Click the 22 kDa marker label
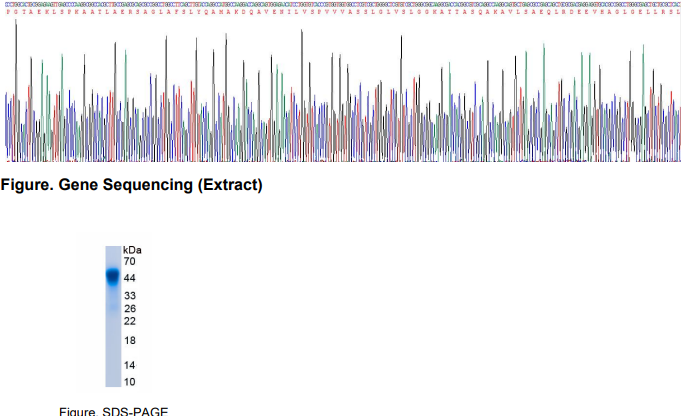The height and width of the screenshot is (416, 691). click(x=130, y=321)
